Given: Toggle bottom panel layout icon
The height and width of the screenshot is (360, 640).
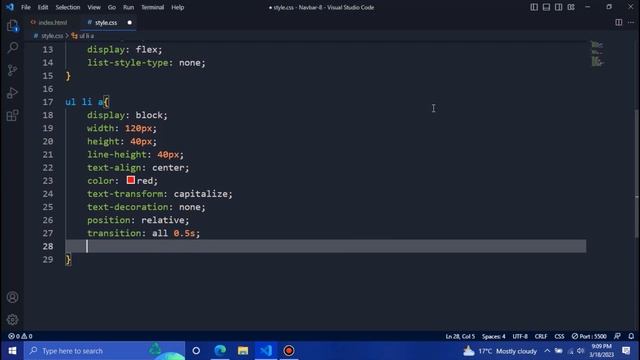Looking at the screenshot, I should 546,7.
